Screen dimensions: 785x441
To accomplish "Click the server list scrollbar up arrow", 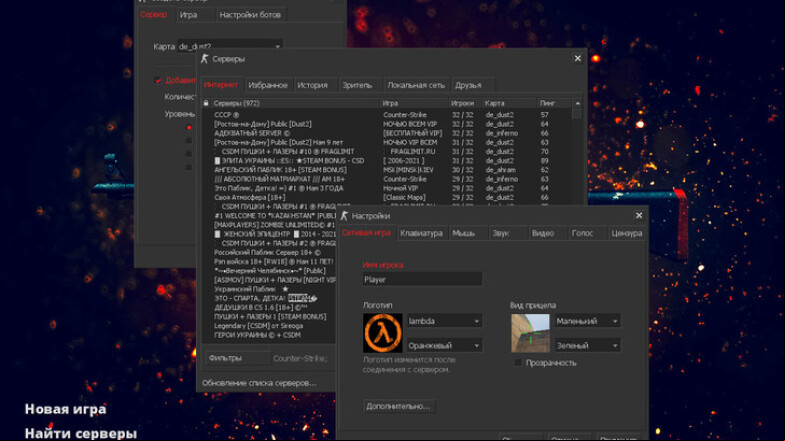I will click(x=577, y=103).
